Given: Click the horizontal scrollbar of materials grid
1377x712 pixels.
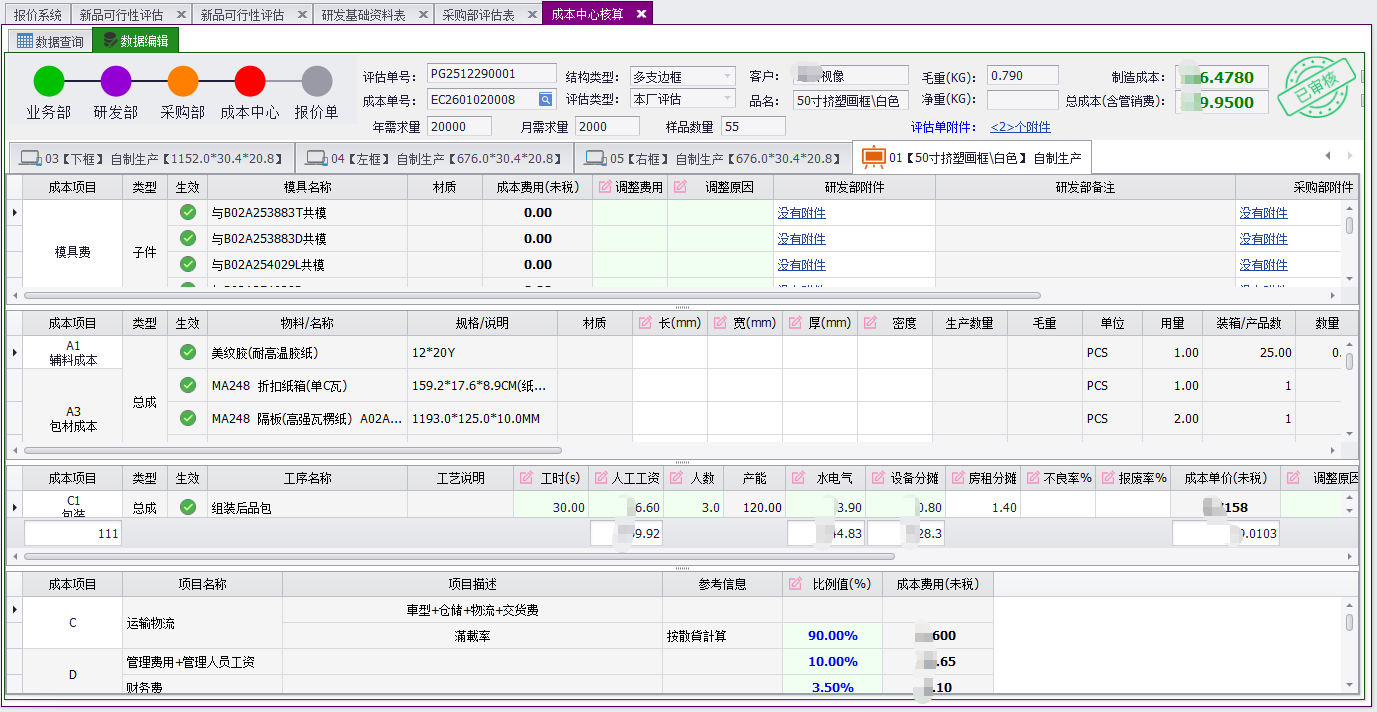Looking at the screenshot, I should click(x=293, y=451).
